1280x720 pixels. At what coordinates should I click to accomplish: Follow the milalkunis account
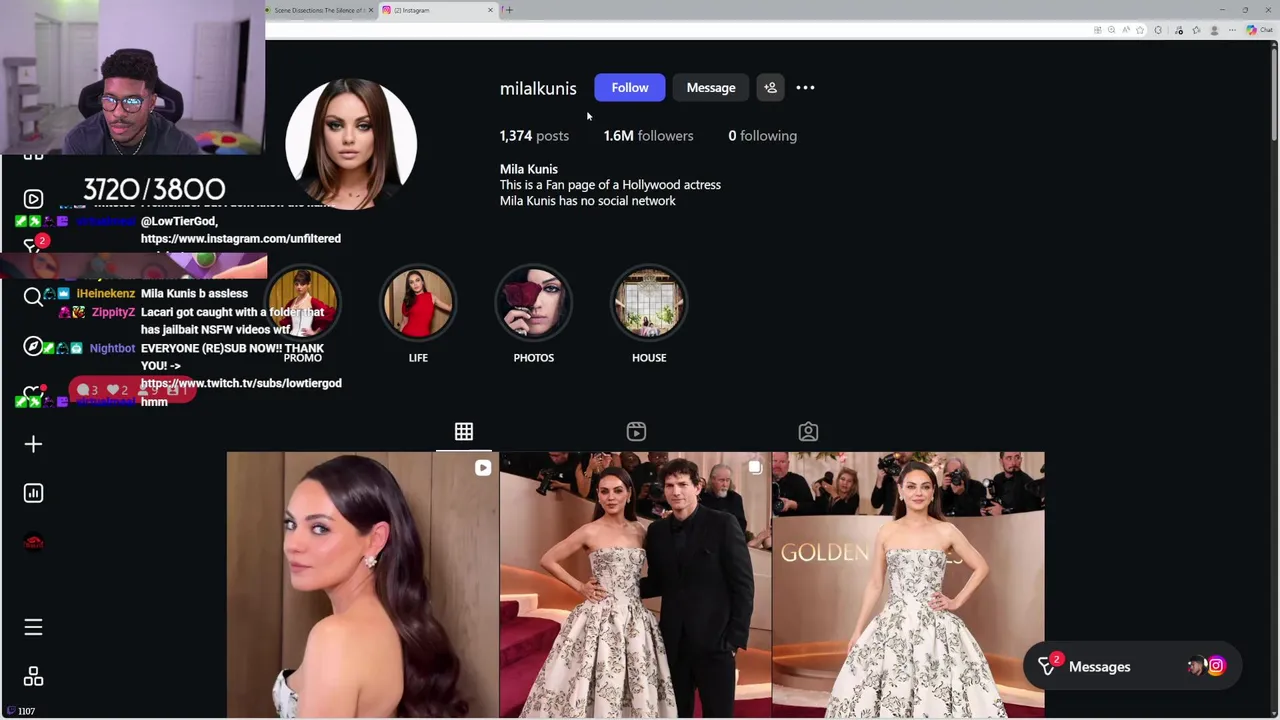[630, 88]
